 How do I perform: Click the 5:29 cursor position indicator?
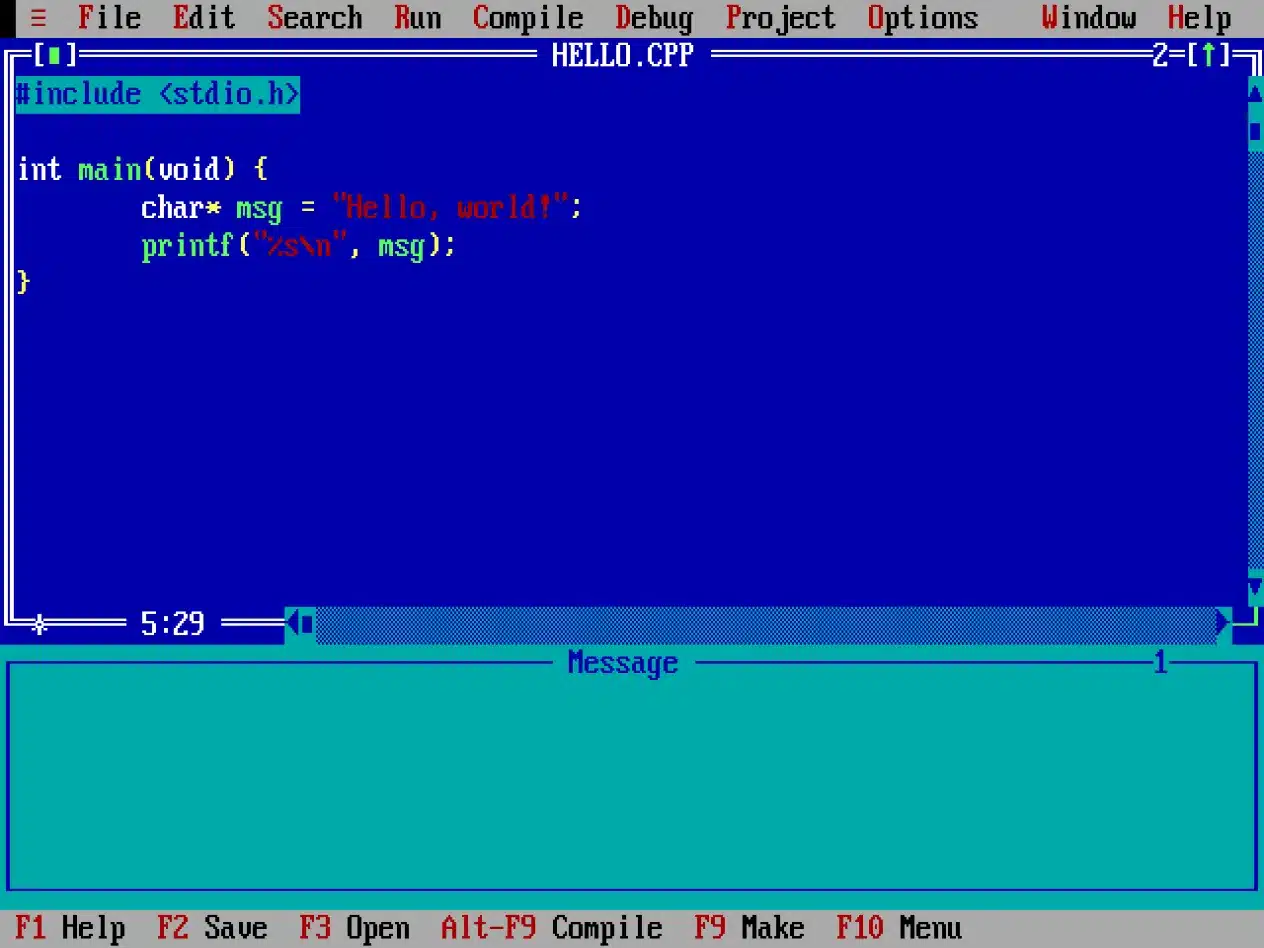(x=173, y=625)
